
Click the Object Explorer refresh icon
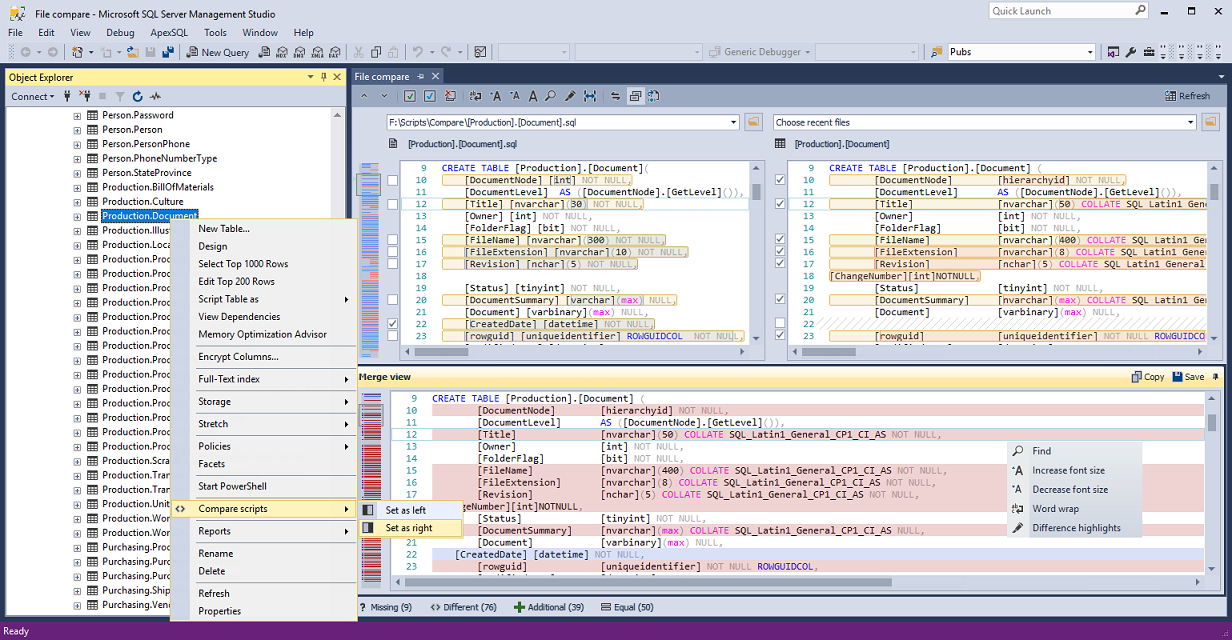137,97
